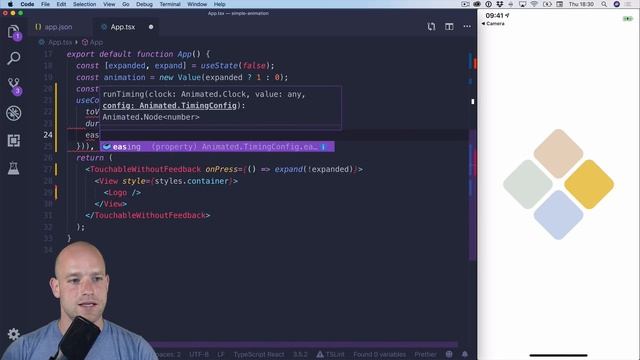
Task: Open the Go menu
Action: (x=126, y=4)
